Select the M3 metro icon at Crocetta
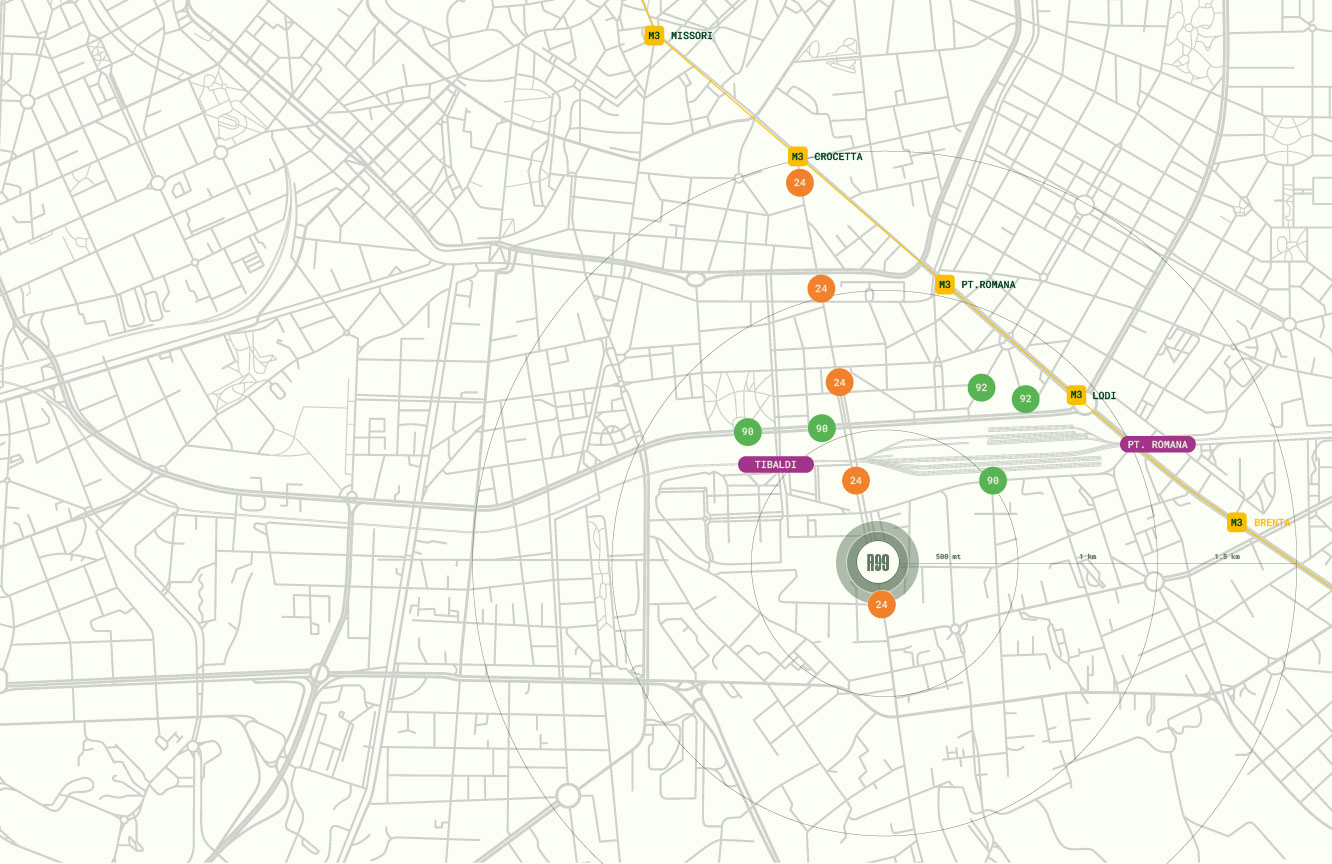1332x864 pixels. coord(797,157)
